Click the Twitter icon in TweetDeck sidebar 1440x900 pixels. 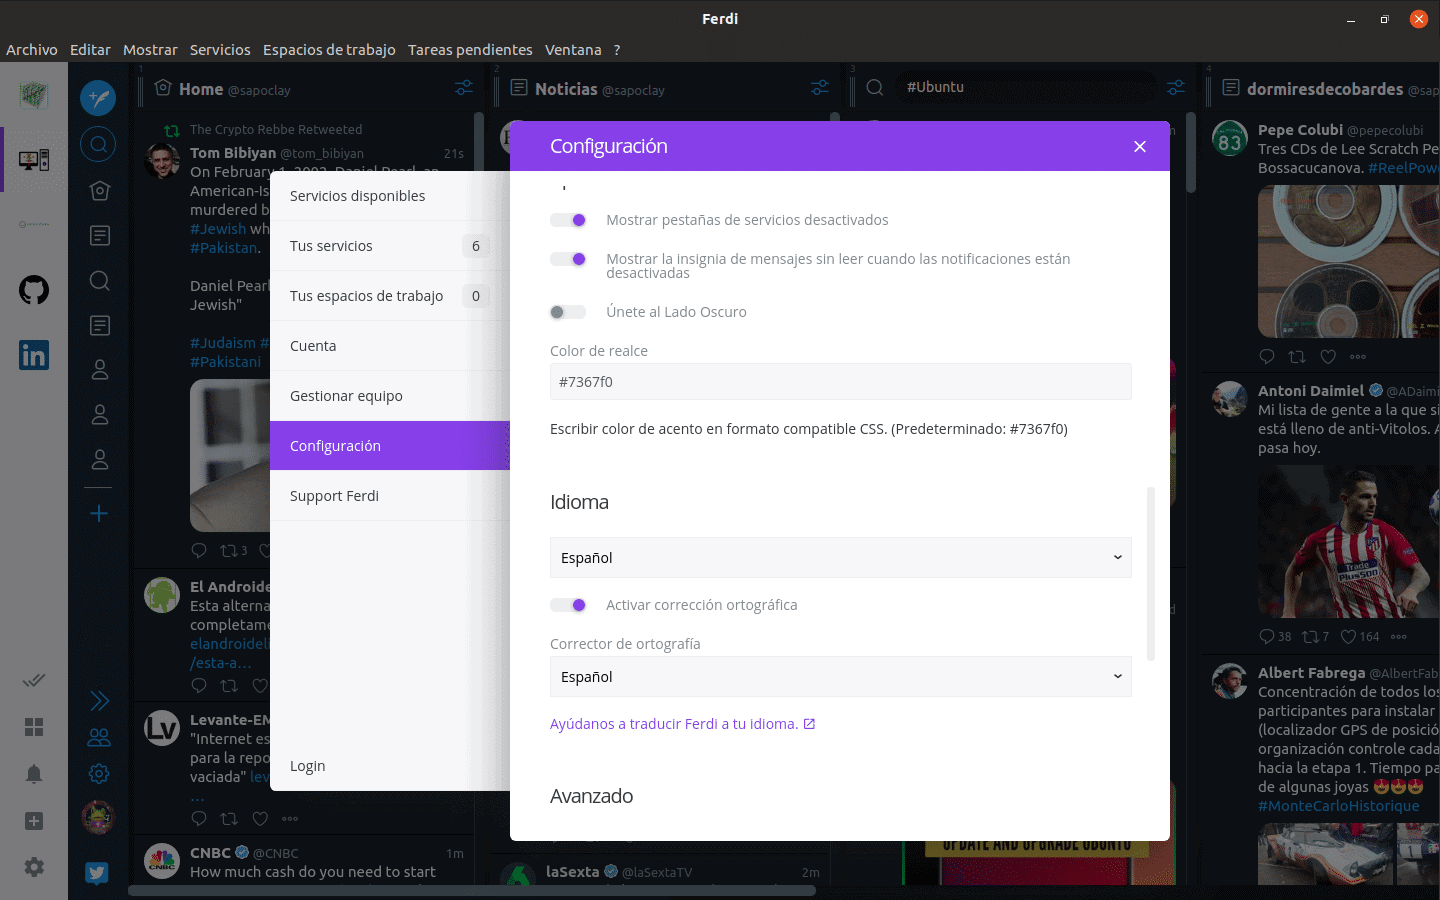[97, 873]
